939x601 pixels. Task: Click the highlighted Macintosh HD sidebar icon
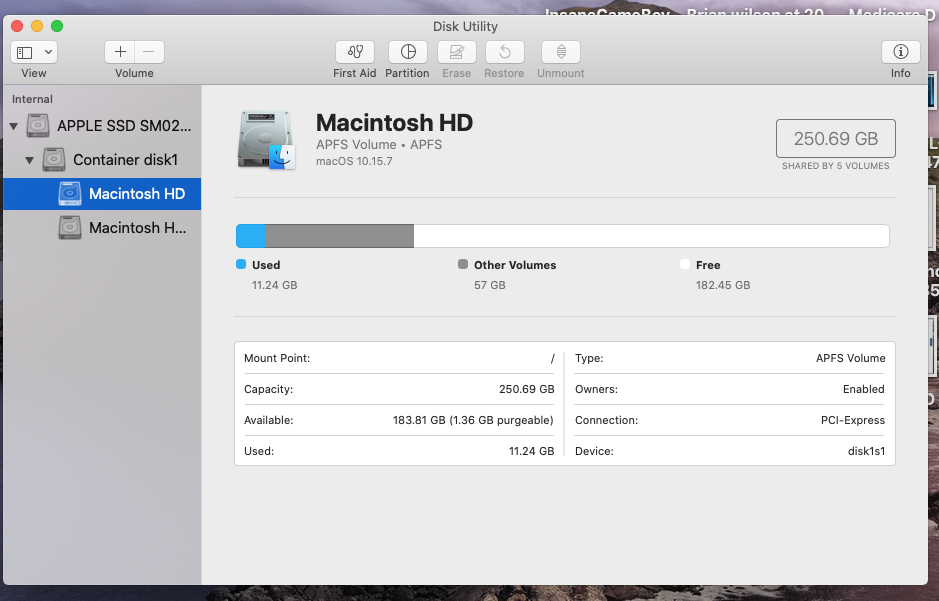click(x=69, y=194)
